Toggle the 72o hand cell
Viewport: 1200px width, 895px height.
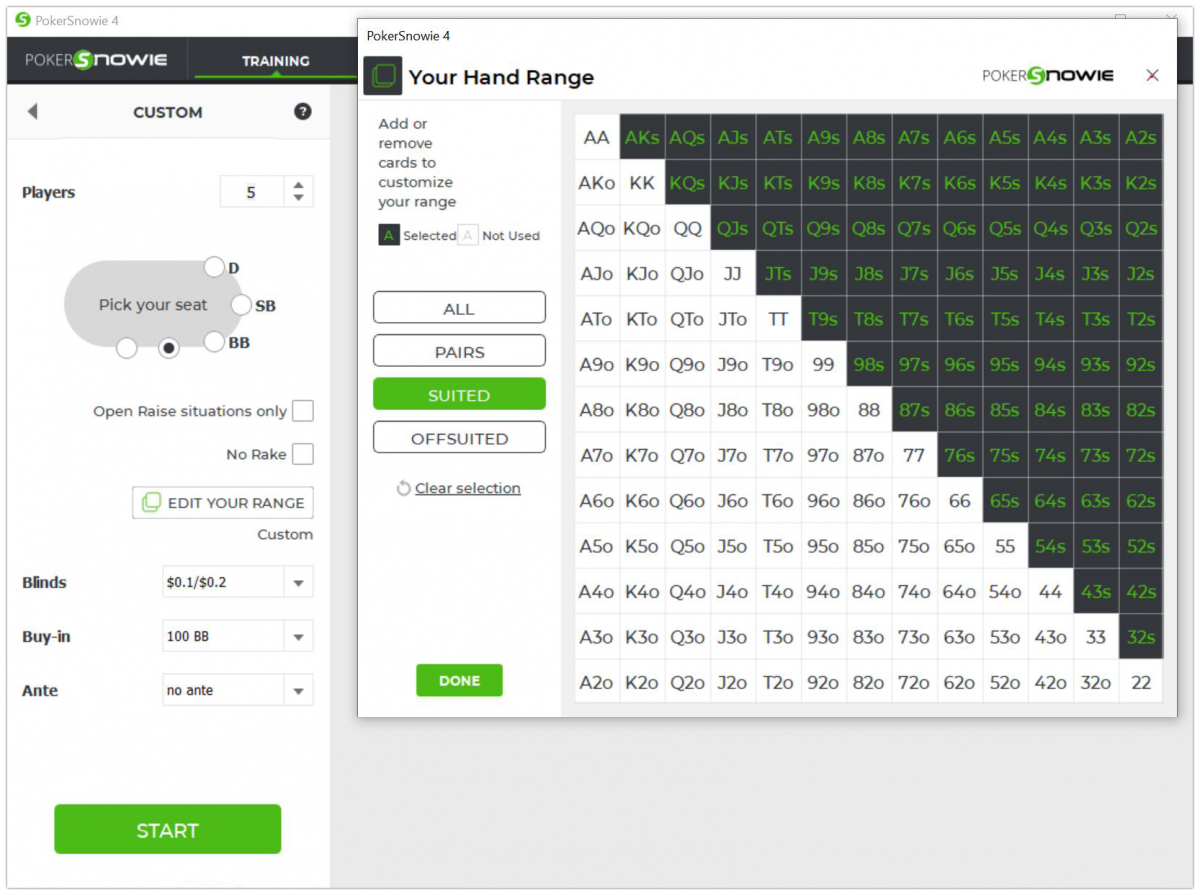914,682
